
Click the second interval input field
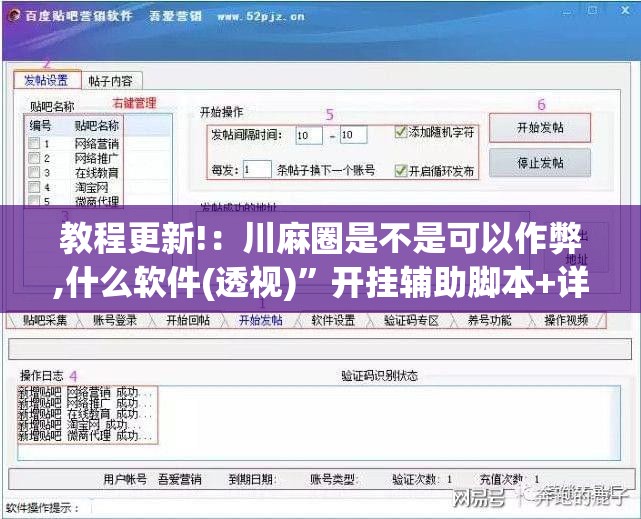(353, 135)
